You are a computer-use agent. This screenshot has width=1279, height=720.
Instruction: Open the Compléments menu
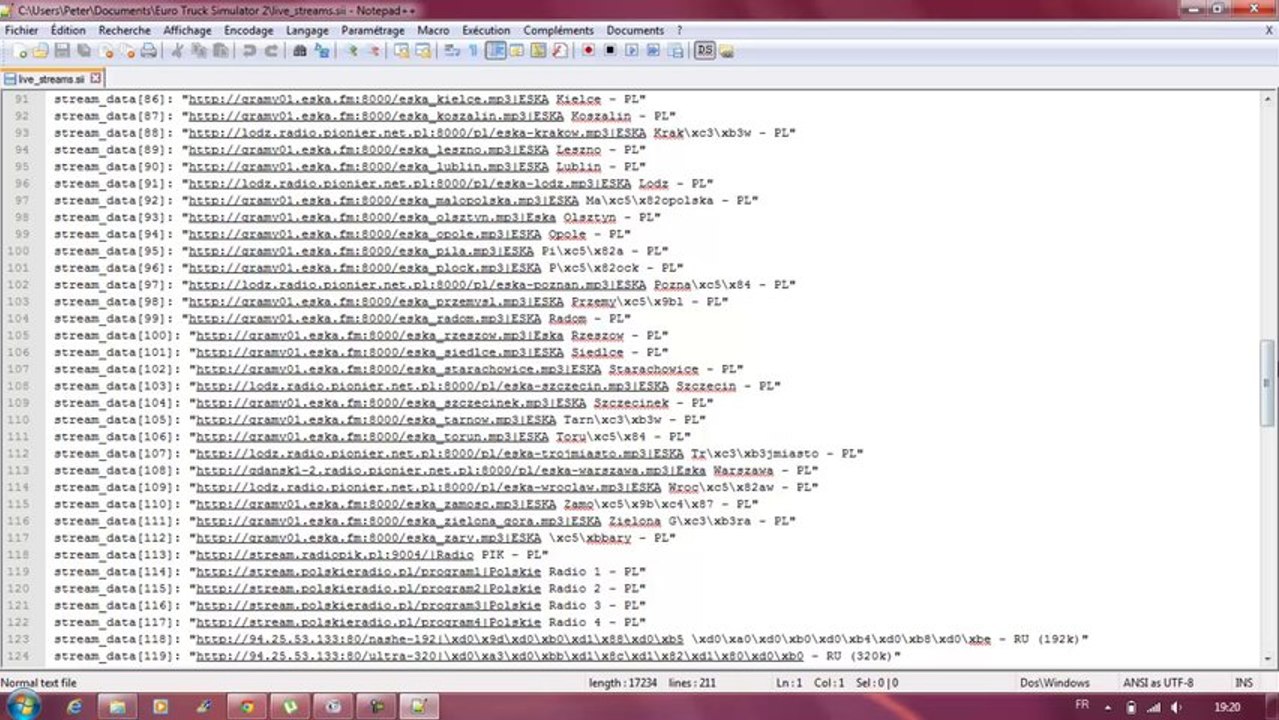(x=558, y=30)
